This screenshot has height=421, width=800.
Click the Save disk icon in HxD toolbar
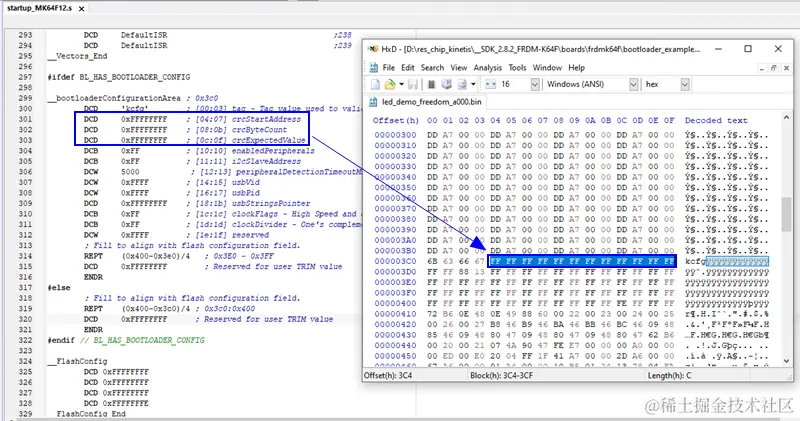coord(413,84)
